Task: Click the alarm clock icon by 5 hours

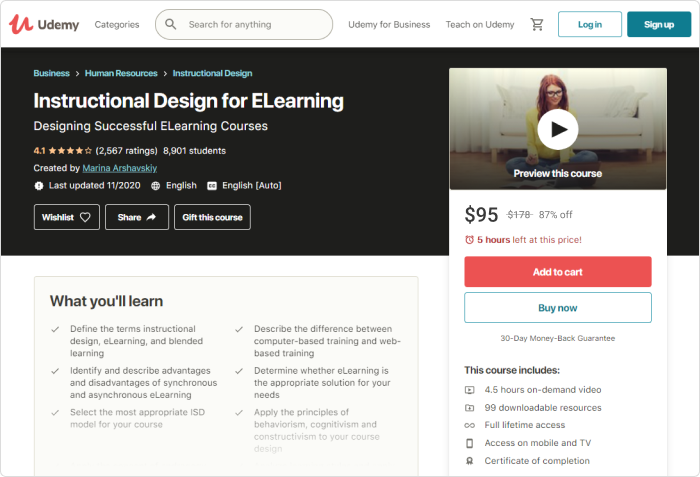Action: 469,240
